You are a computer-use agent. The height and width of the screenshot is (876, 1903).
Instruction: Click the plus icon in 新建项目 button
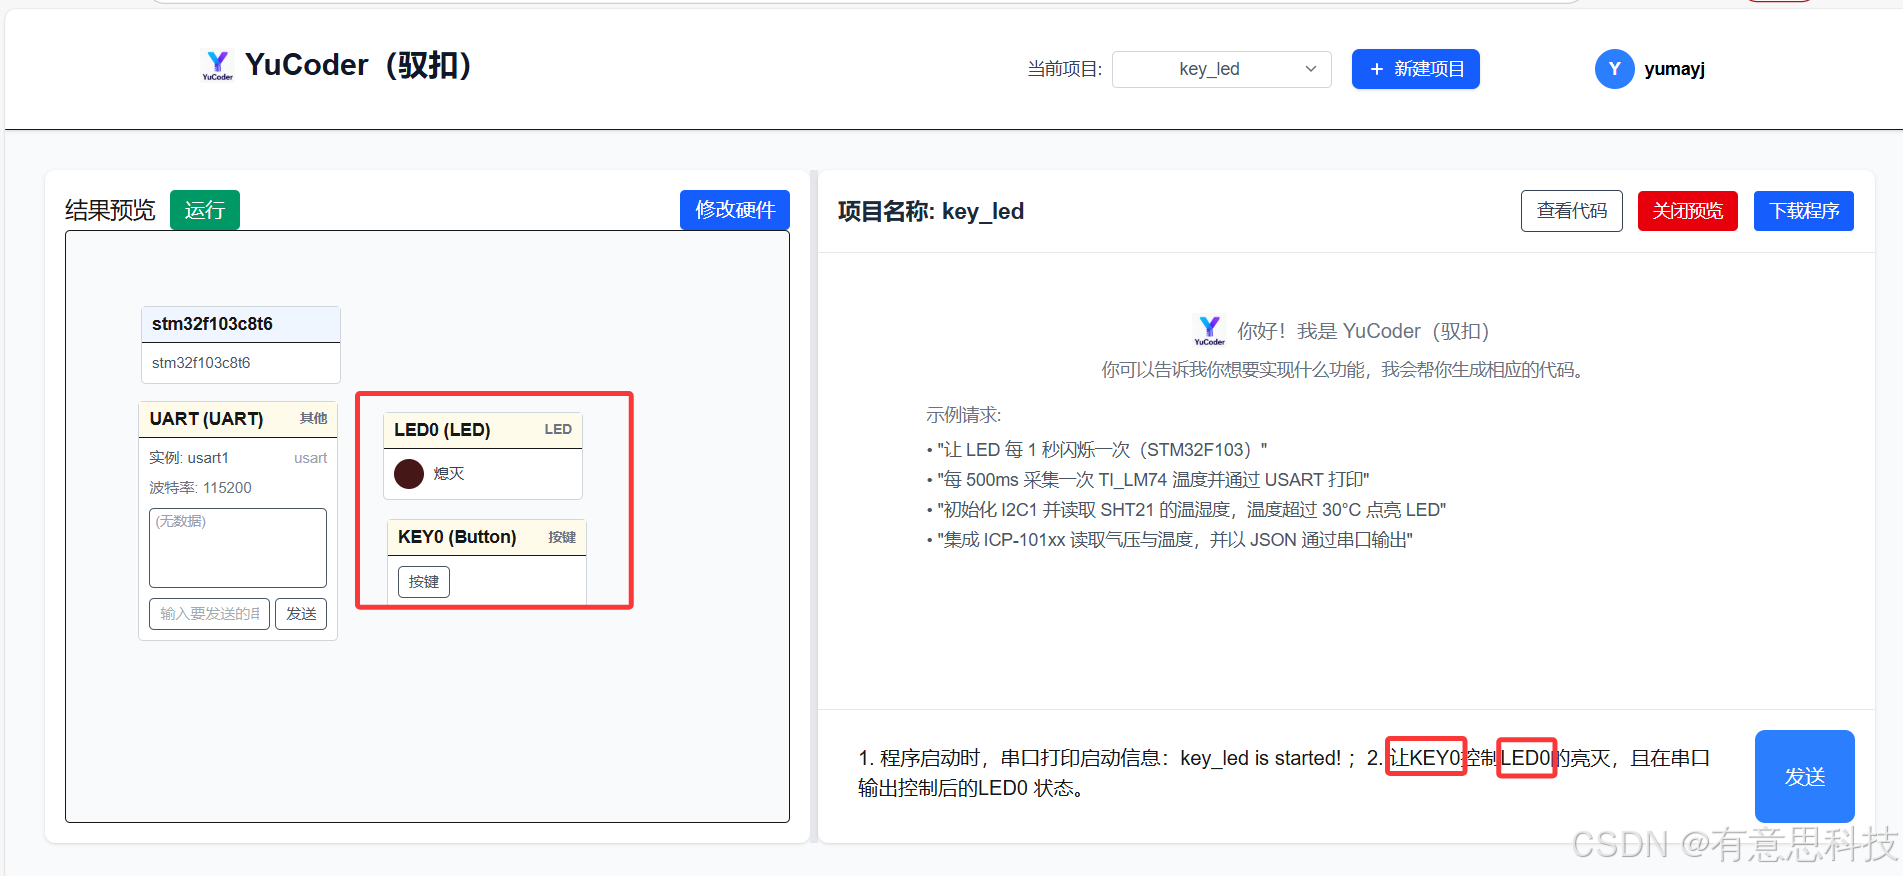coord(1377,69)
